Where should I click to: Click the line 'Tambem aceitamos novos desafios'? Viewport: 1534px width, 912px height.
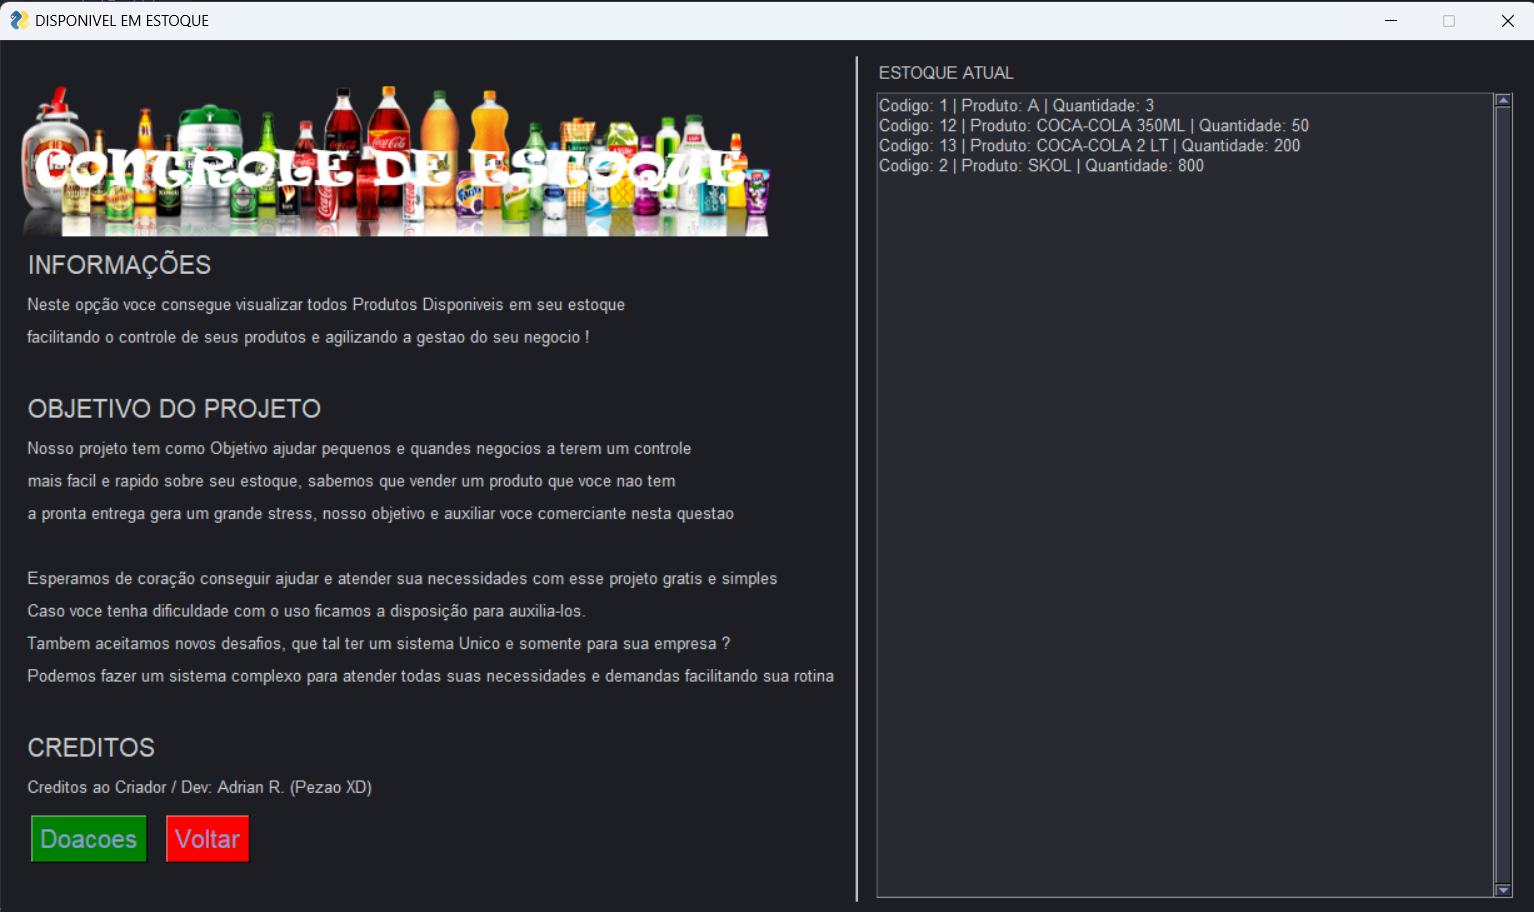[x=378, y=644]
